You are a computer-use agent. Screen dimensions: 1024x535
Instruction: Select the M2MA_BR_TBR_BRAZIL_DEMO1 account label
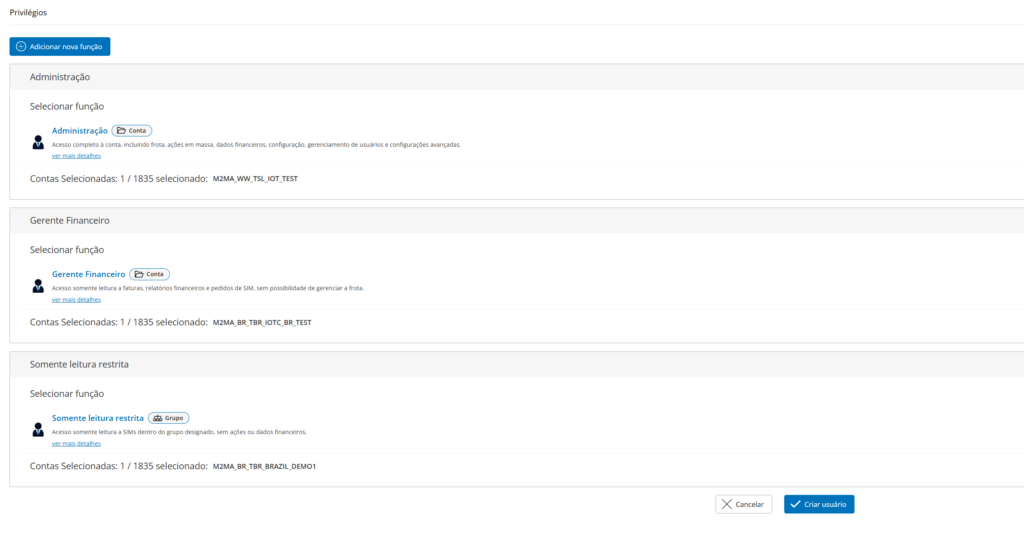264,466
